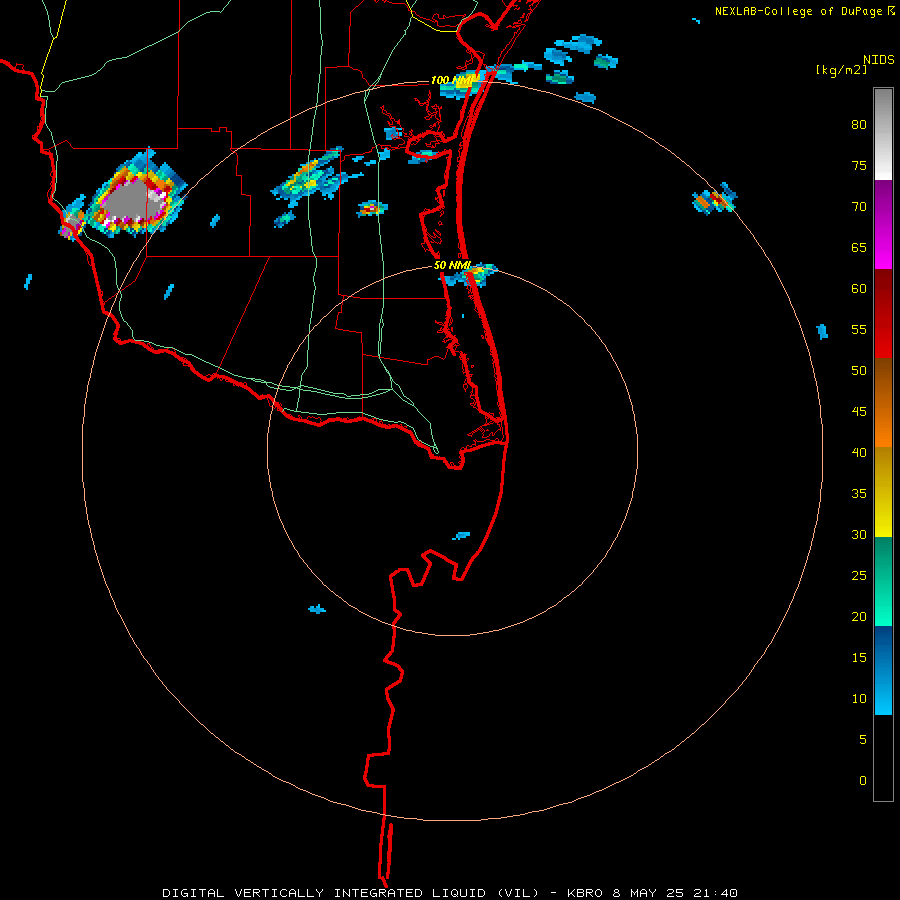Select the 10 value on the color scale
Screen dimensions: 900x900
(x=859, y=699)
